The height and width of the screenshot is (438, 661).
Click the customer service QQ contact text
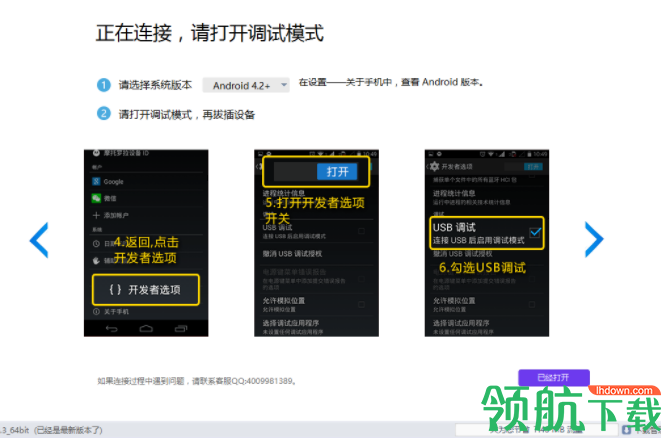point(197,381)
